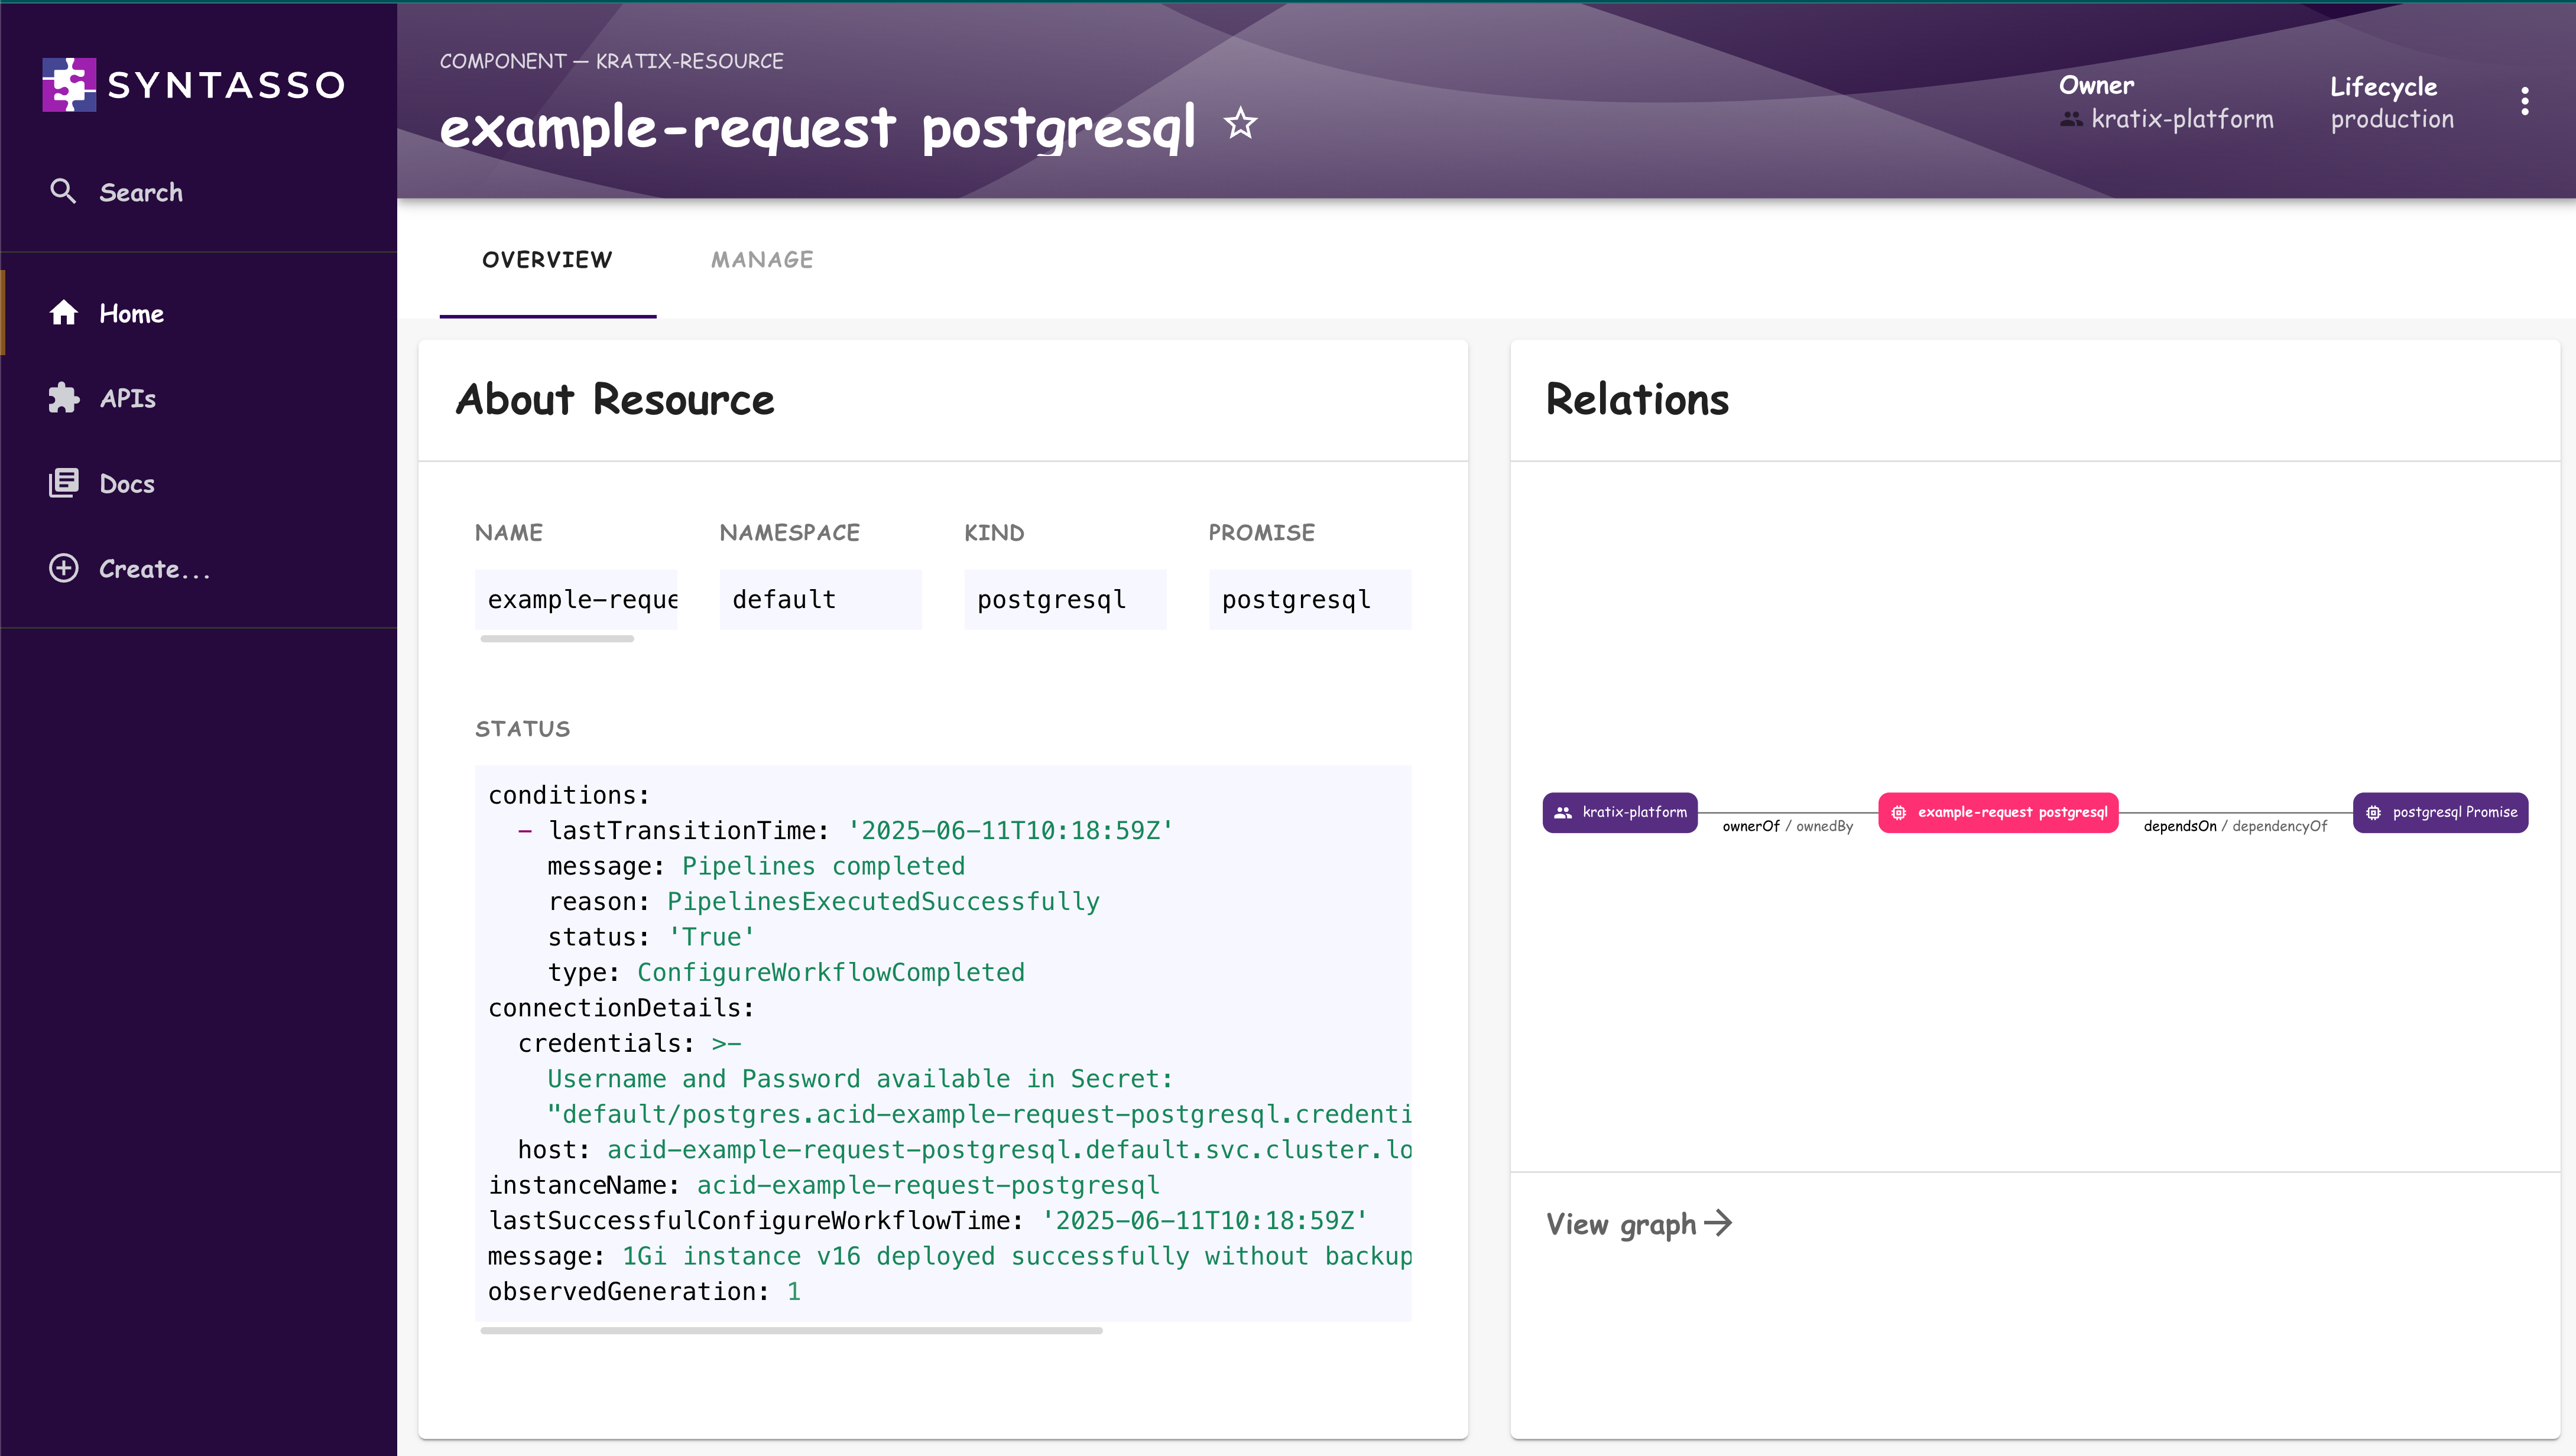The image size is (2576, 1456).
Task: Click the status block horizontal scrollbar
Action: tap(791, 1330)
